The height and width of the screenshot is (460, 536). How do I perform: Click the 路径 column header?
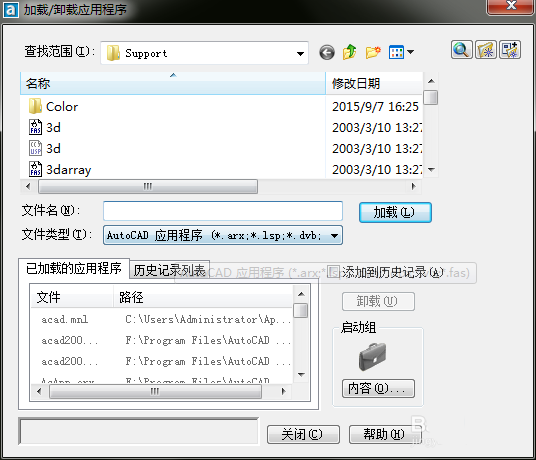pyautogui.click(x=203, y=297)
